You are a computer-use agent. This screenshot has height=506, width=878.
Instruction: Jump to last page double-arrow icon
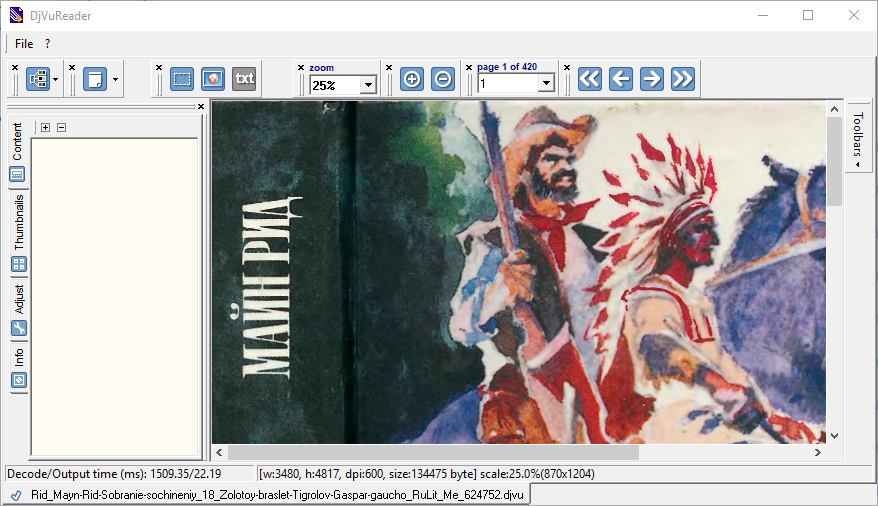pyautogui.click(x=682, y=78)
